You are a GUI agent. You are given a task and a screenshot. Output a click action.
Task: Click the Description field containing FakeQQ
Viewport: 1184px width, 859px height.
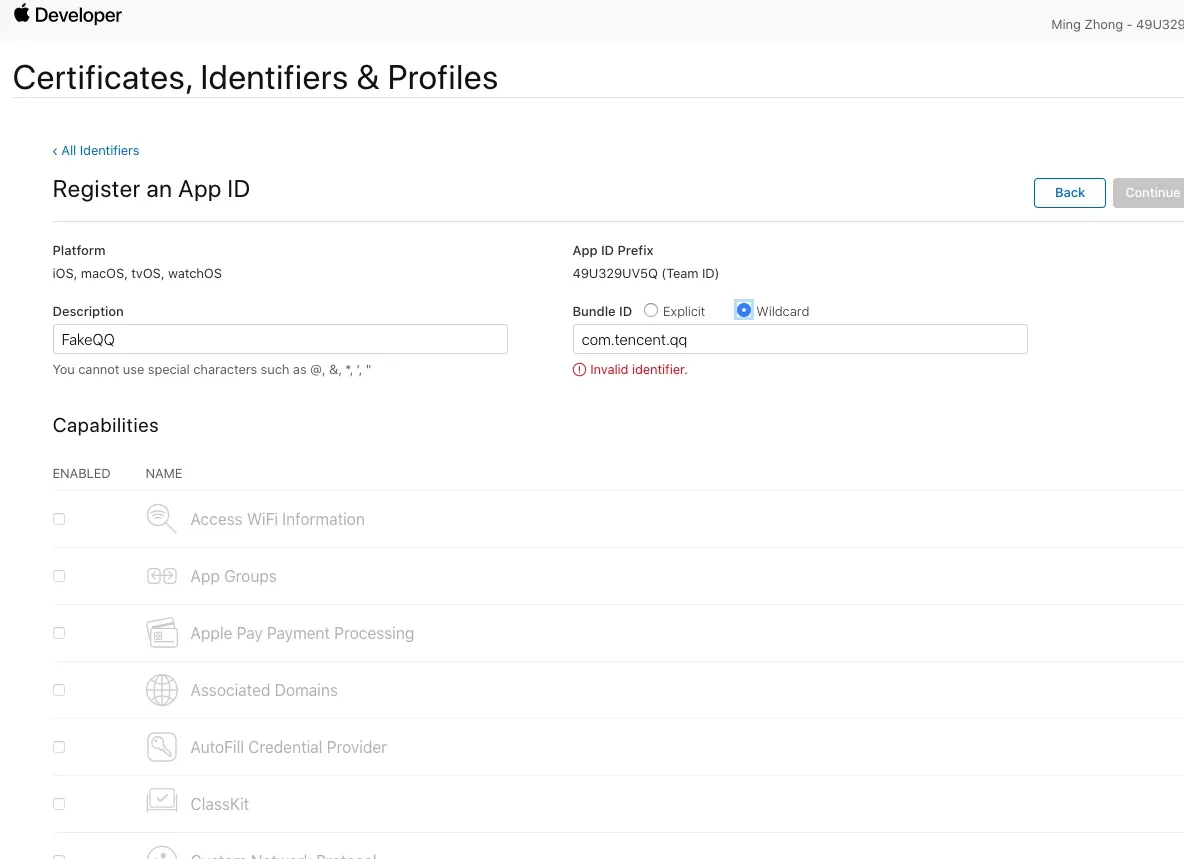(280, 340)
